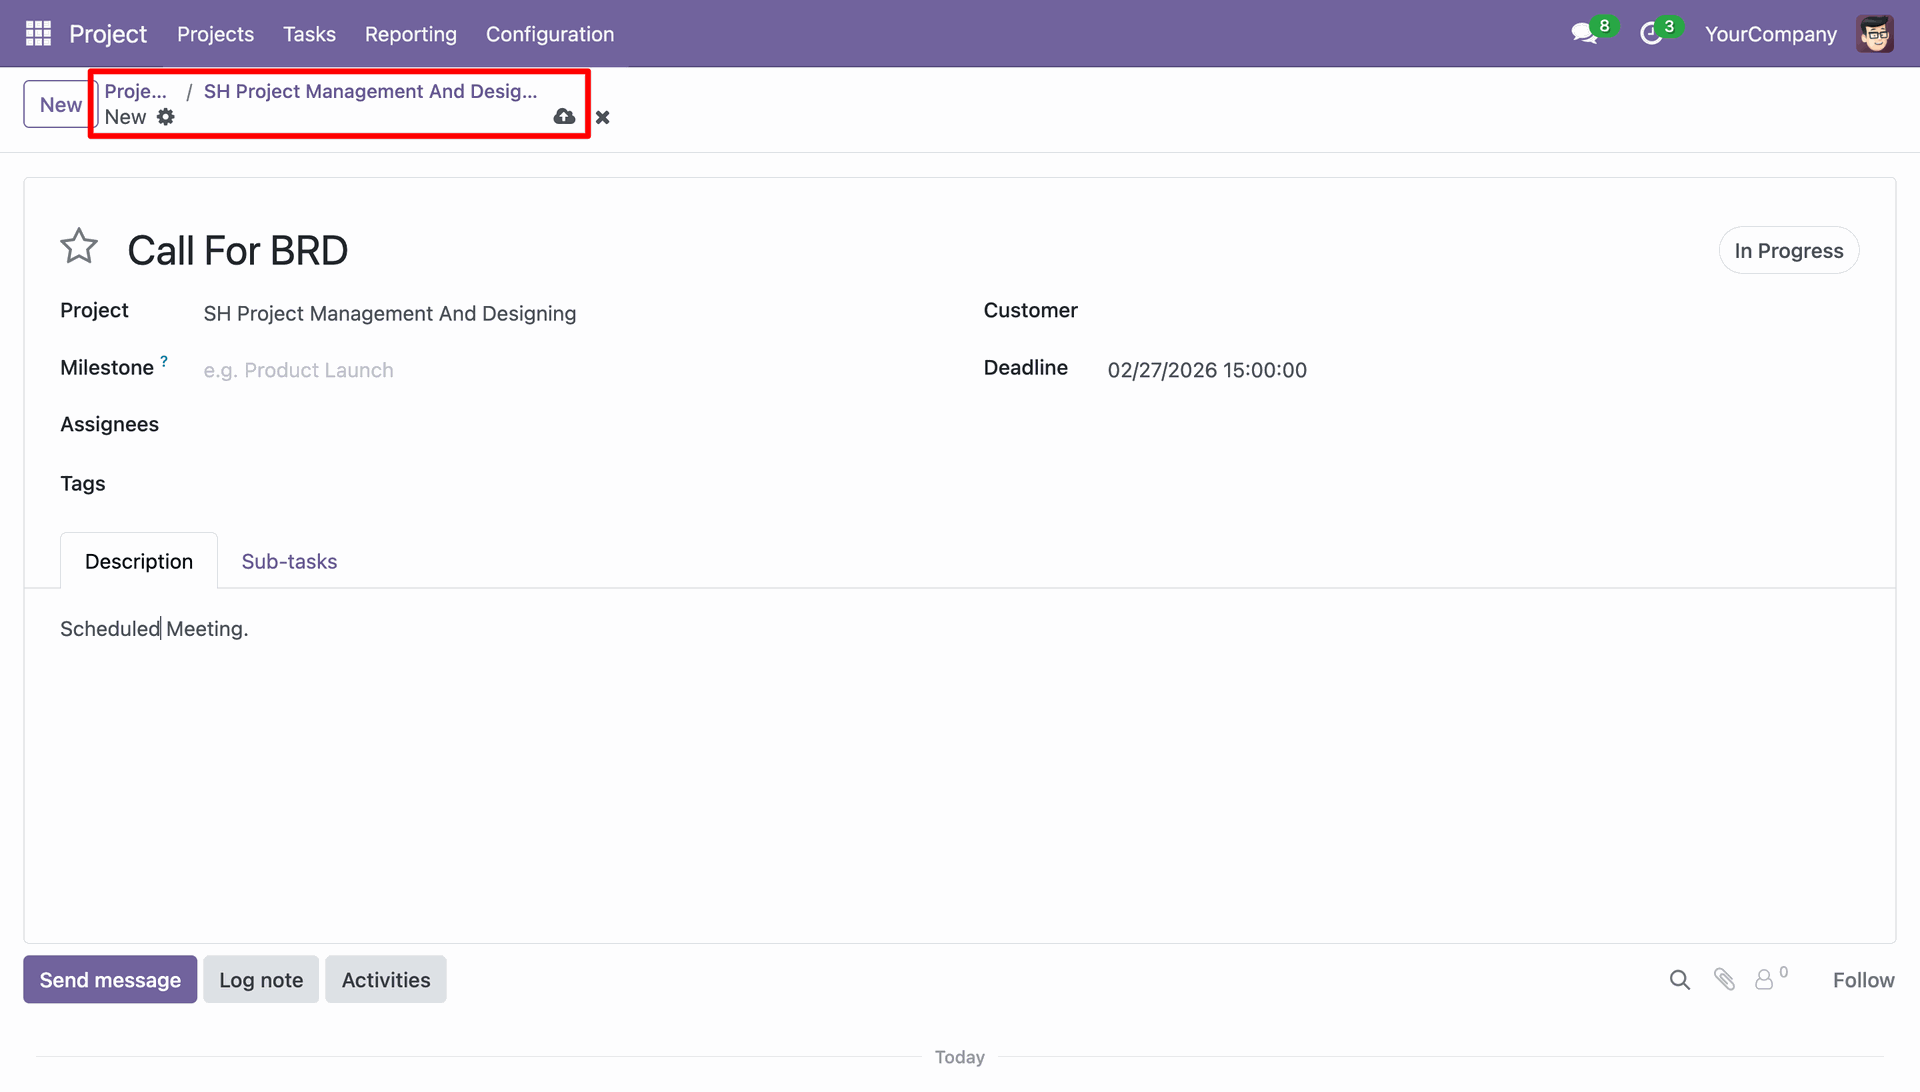The width and height of the screenshot is (1920, 1092).
Task: Click the Follow link
Action: coord(1863,980)
